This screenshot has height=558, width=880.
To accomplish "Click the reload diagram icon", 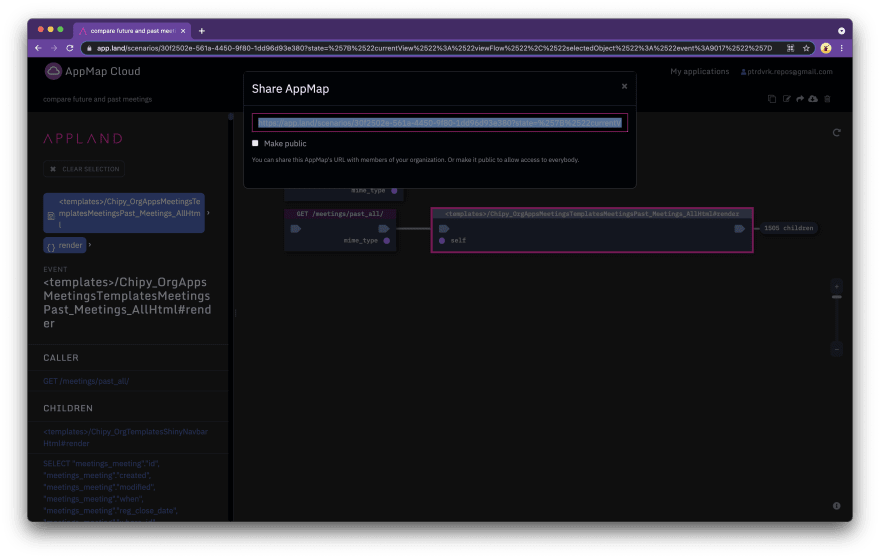I will coord(836,132).
